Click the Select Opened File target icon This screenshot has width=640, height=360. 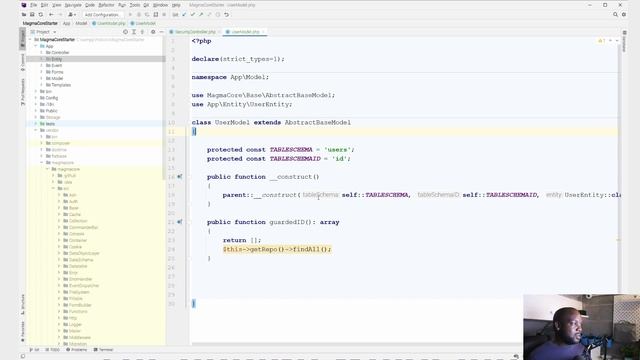pyautogui.click(x=125, y=32)
